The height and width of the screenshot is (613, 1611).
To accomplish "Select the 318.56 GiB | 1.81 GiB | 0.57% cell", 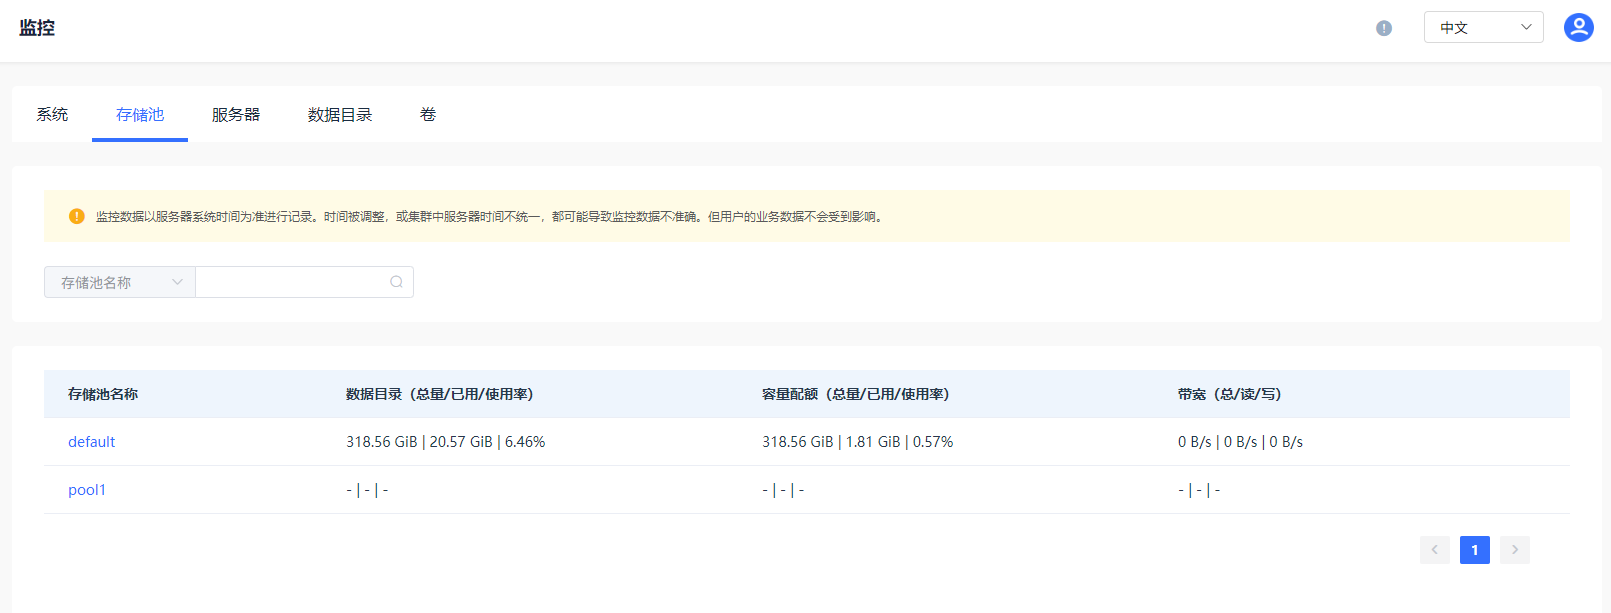I will coord(857,442).
